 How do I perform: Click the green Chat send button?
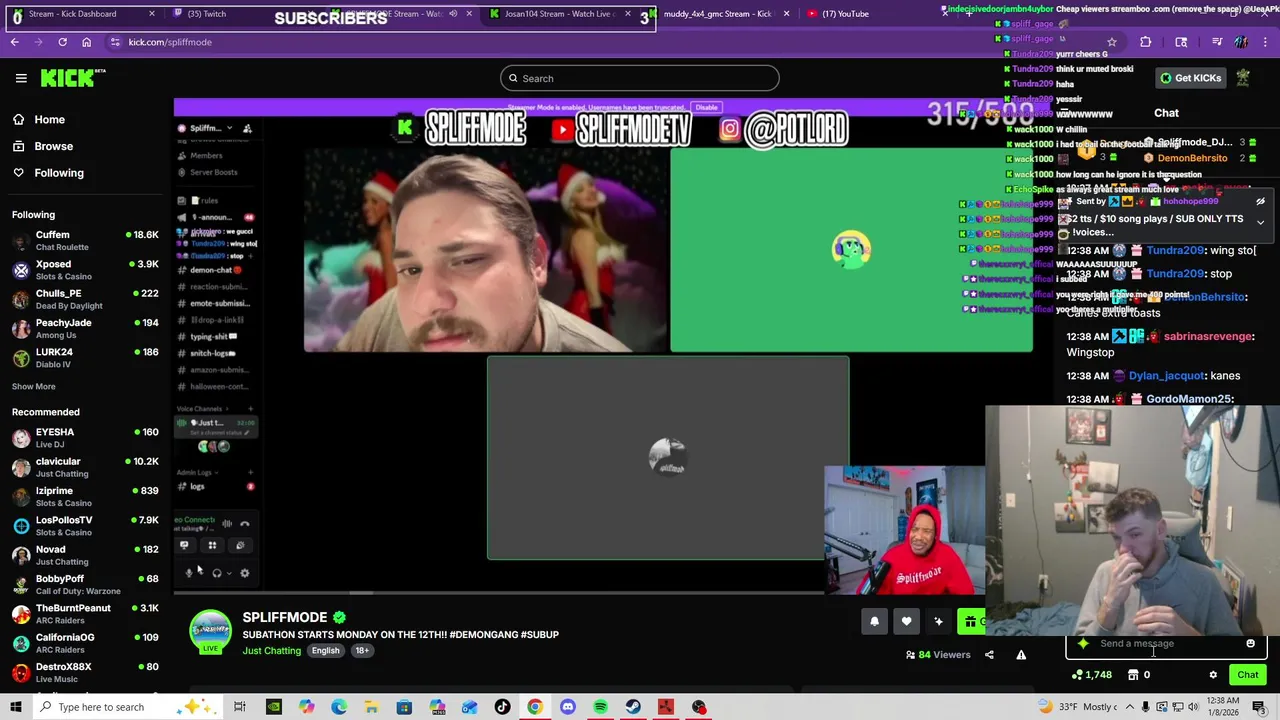pyautogui.click(x=1247, y=675)
